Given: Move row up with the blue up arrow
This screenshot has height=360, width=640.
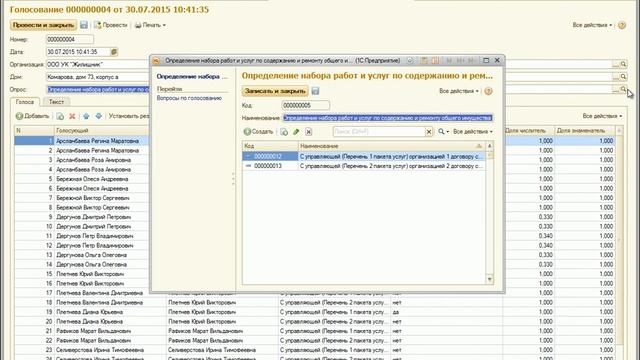Looking at the screenshot, I should coord(86,116).
